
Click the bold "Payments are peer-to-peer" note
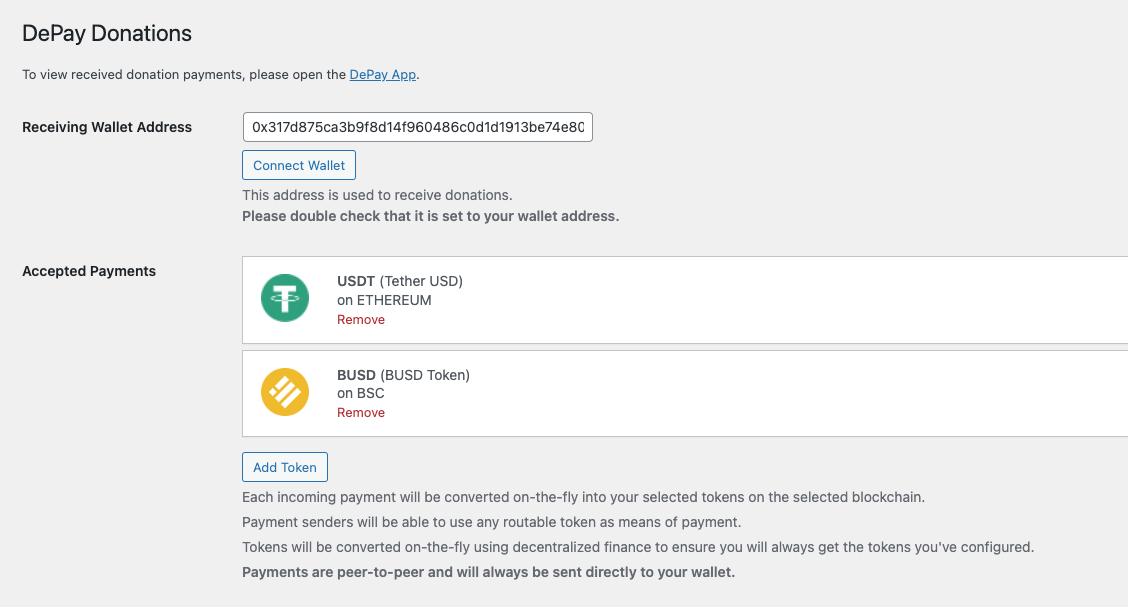coord(489,572)
